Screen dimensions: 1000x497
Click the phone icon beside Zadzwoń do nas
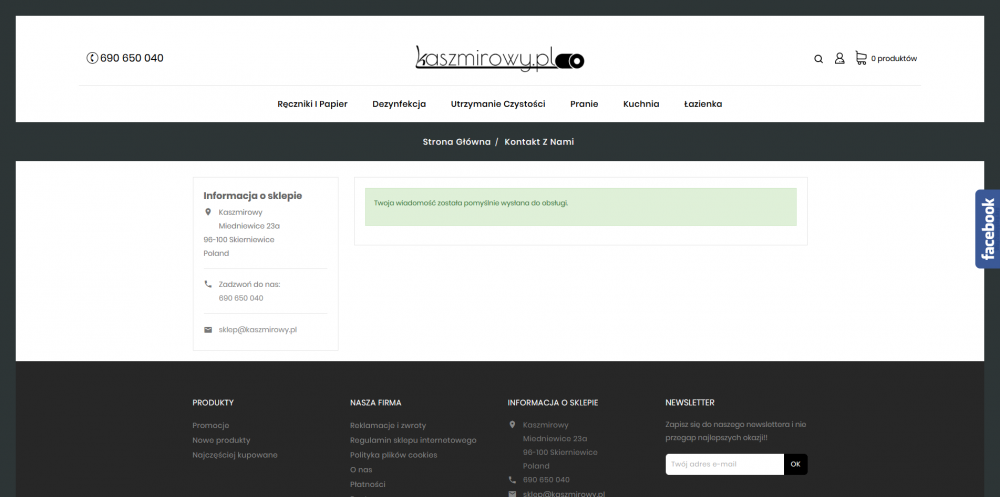coord(208,284)
